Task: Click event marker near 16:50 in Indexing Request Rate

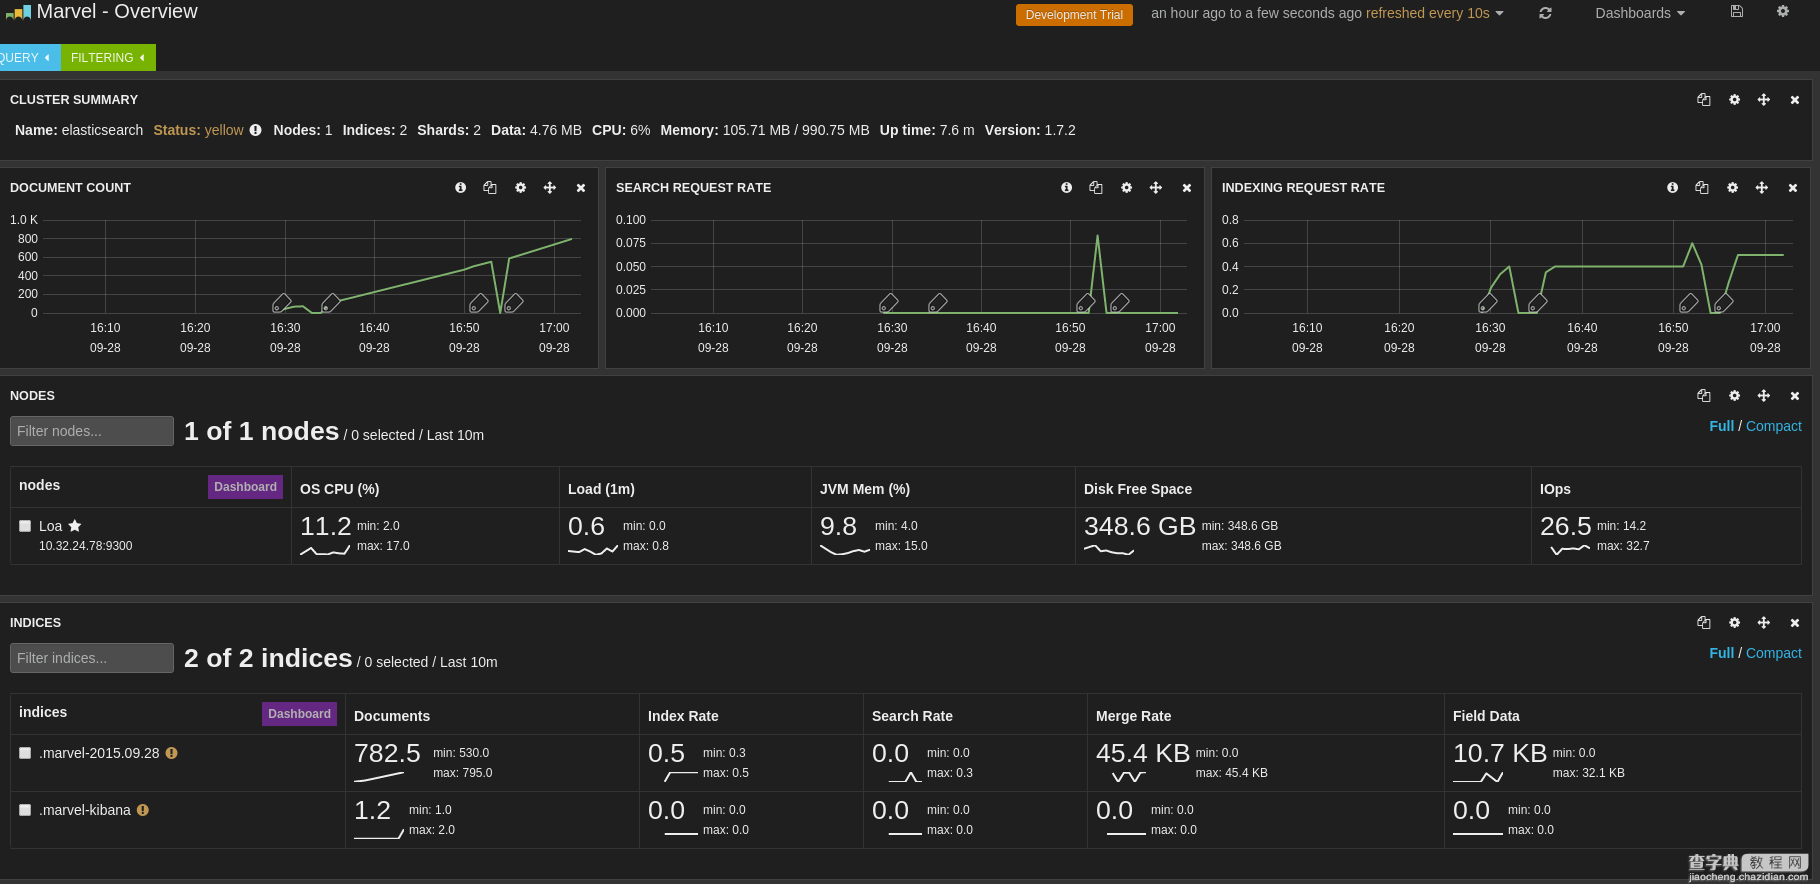Action: coord(1688,303)
